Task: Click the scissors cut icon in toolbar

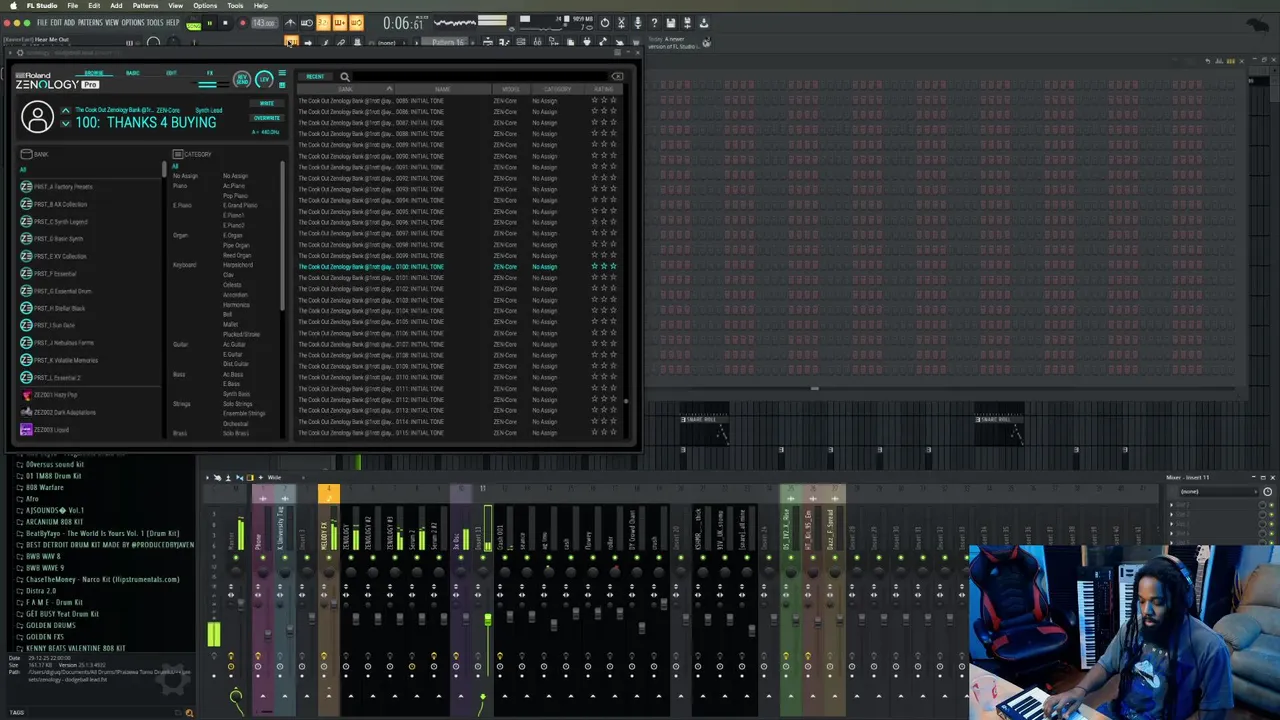Action: click(x=621, y=22)
